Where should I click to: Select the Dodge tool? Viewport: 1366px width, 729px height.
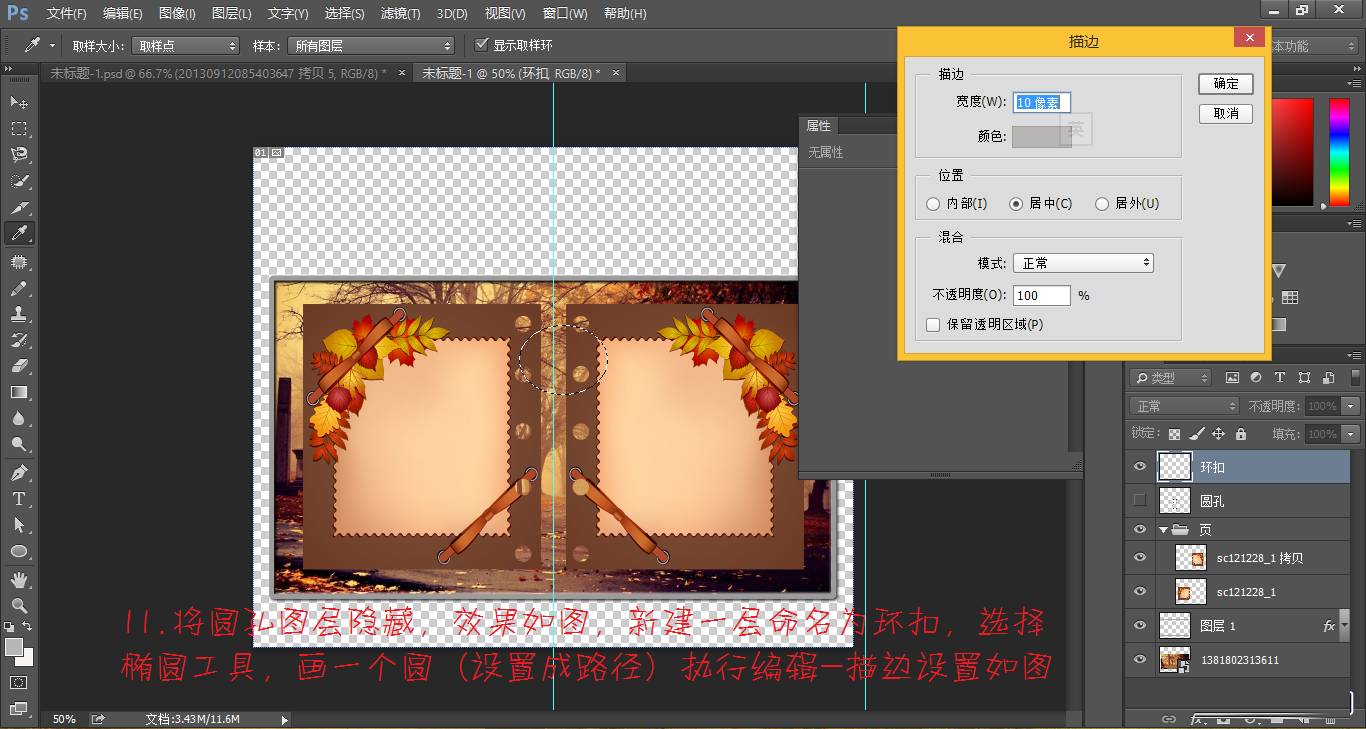point(19,445)
